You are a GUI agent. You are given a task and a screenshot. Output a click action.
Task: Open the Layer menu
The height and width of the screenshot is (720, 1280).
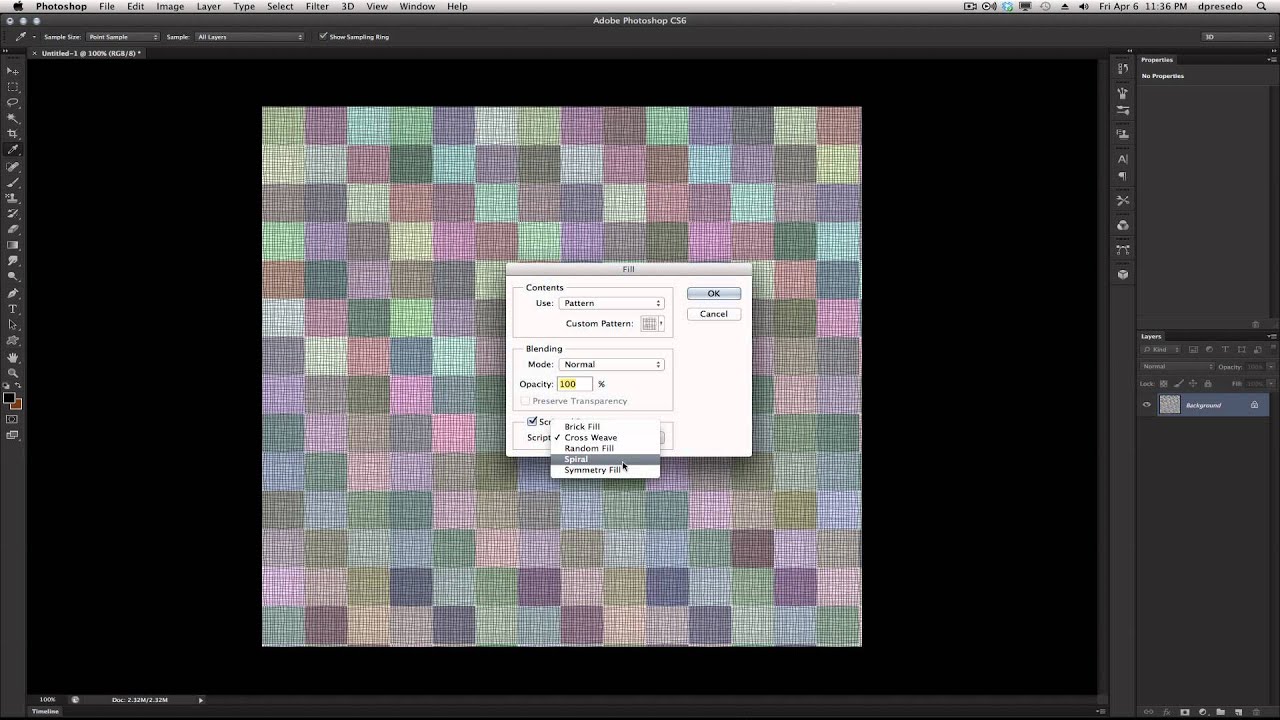click(208, 6)
